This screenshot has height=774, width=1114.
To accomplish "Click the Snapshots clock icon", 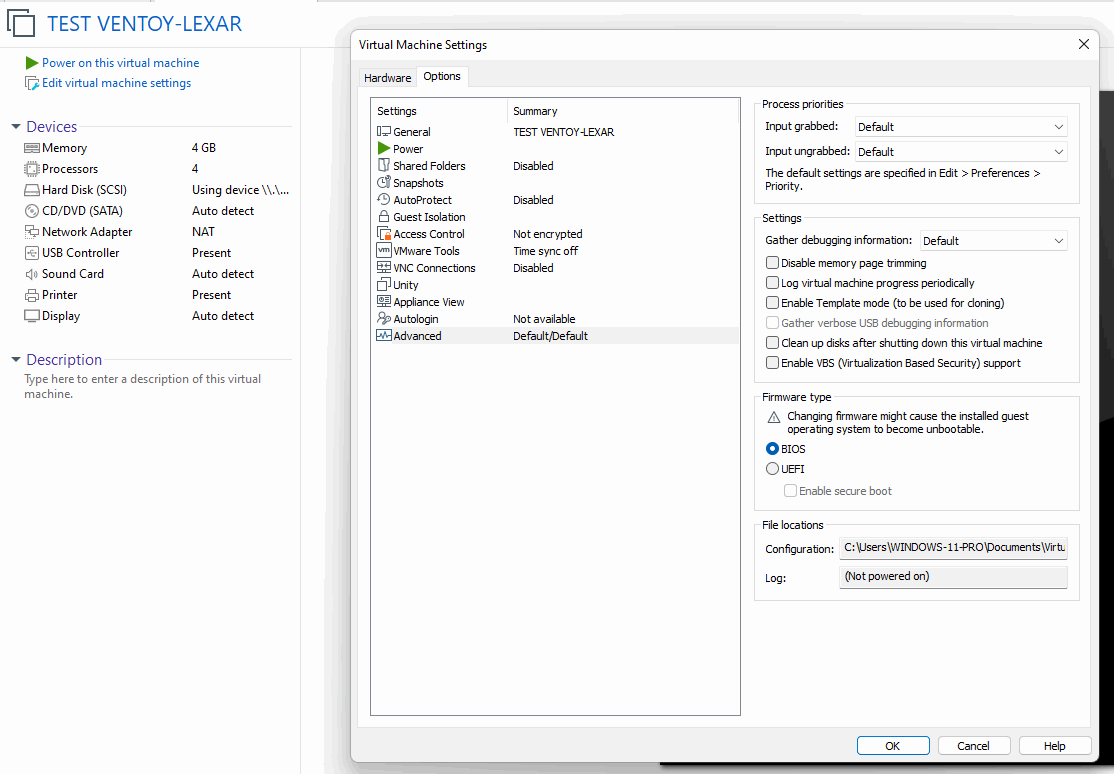I will click(x=384, y=183).
